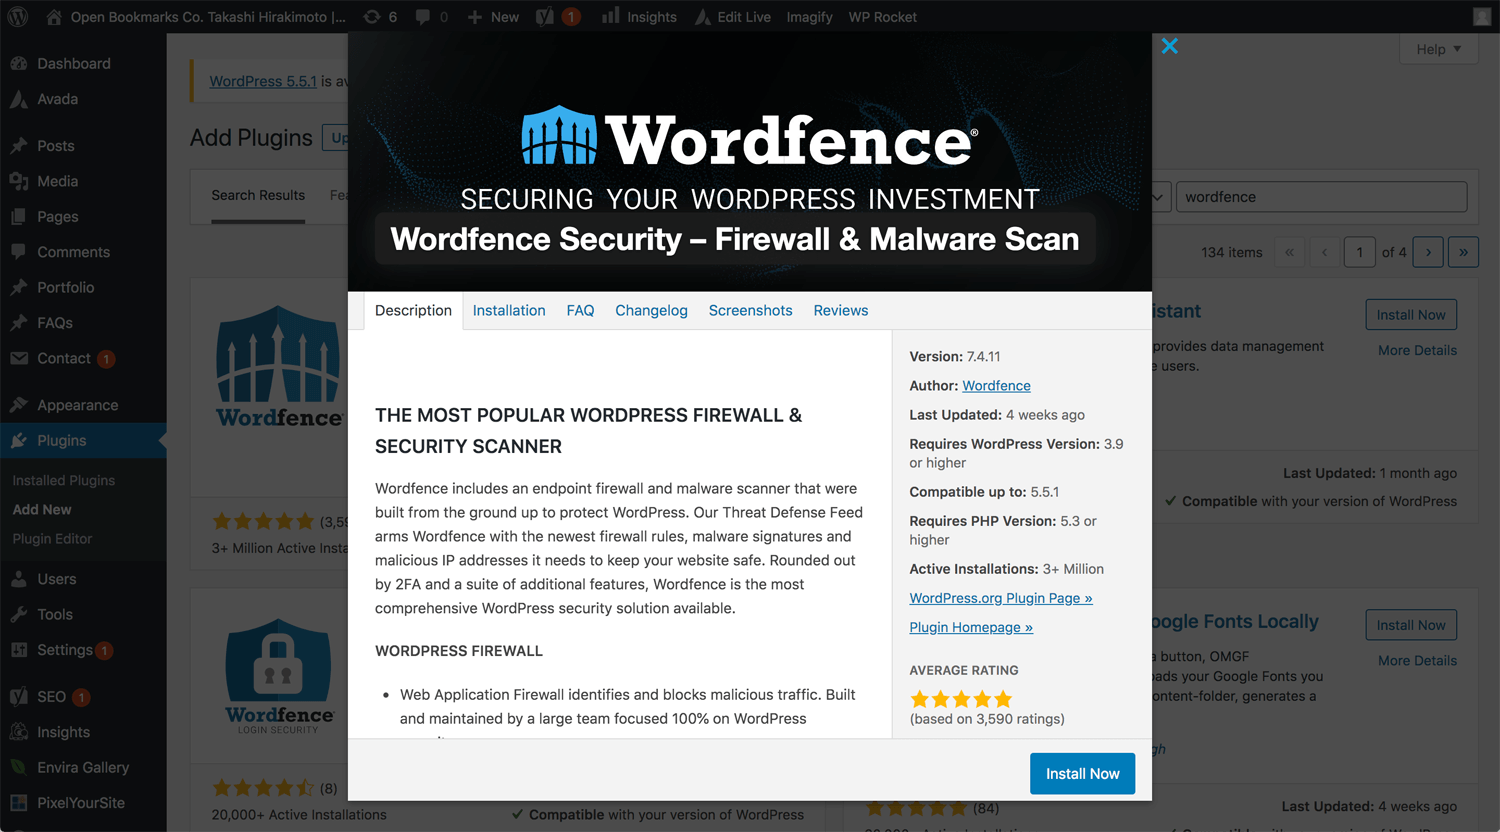Click the Wordfence Login Security thumbnail
Viewport: 1500px width, 832px height.
(x=279, y=678)
